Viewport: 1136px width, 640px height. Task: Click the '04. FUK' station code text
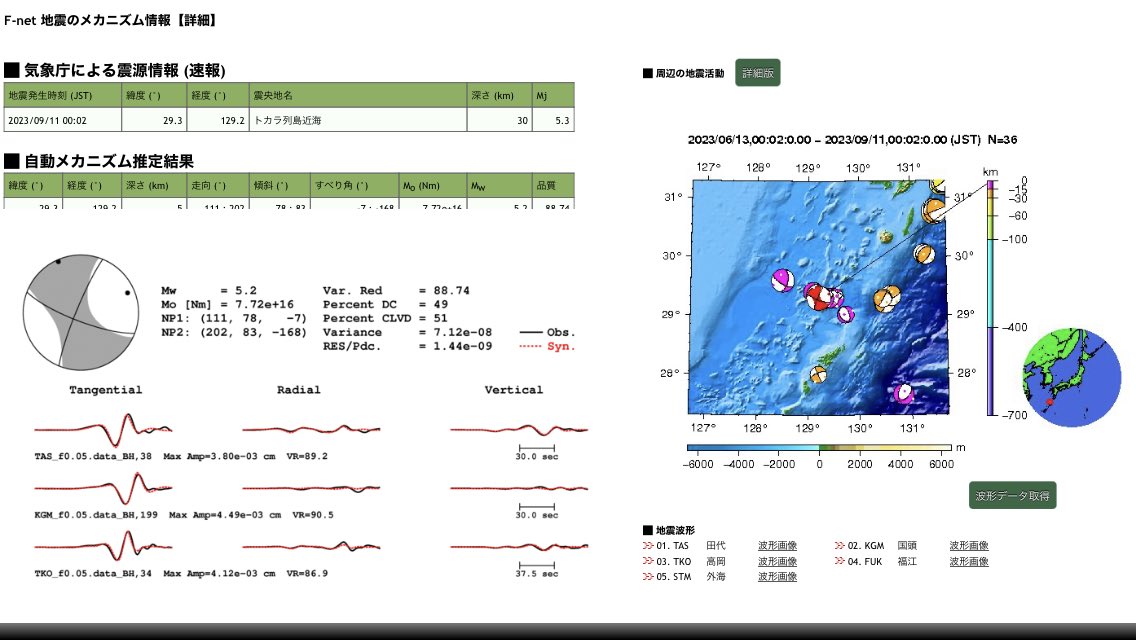(x=866, y=561)
